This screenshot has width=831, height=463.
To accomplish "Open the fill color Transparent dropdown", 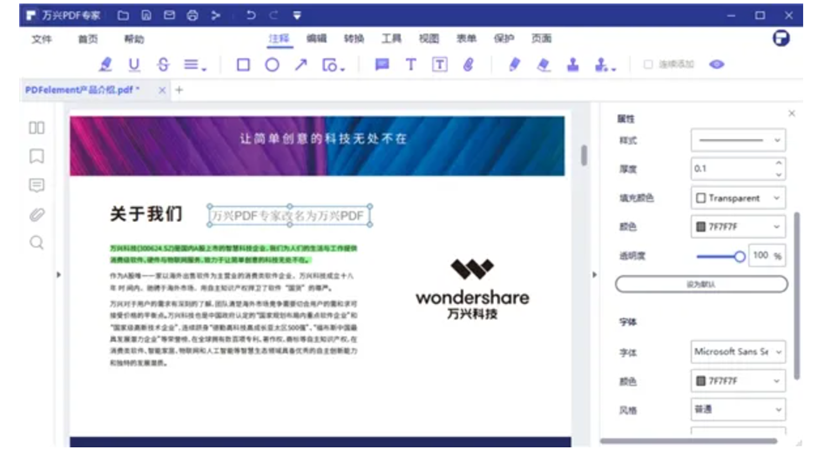I will 738,198.
